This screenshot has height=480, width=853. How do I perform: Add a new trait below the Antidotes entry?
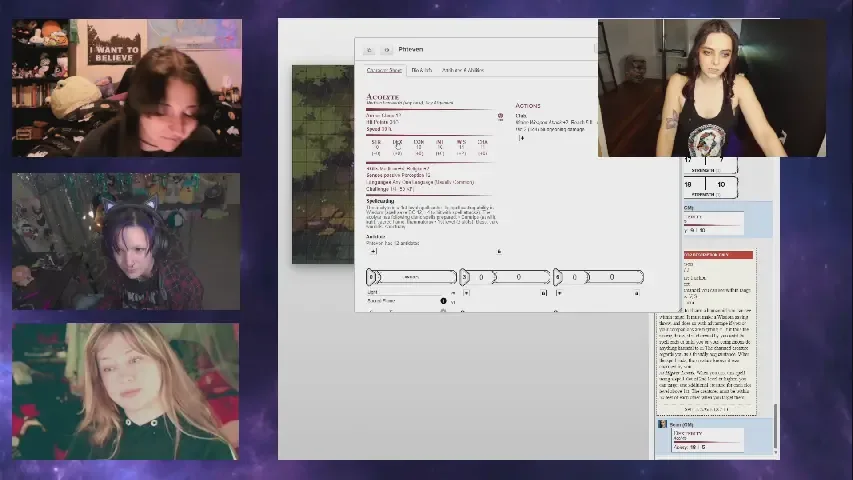click(x=373, y=252)
